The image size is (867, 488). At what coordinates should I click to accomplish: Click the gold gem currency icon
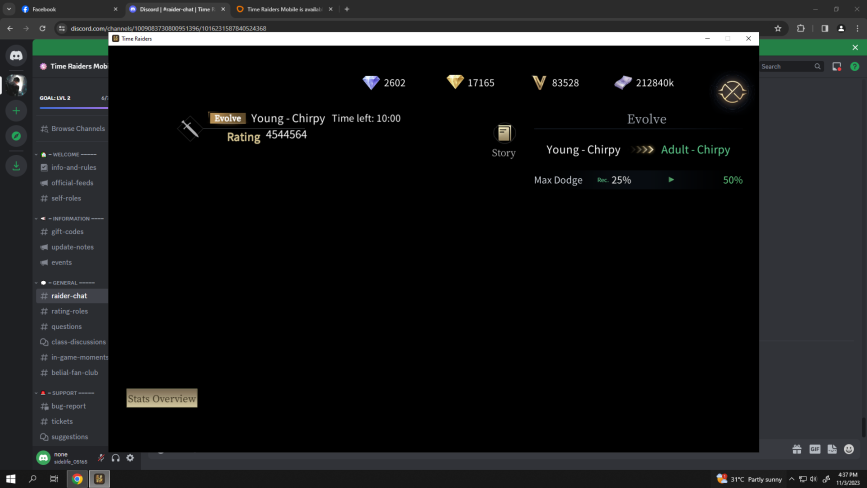pyautogui.click(x=455, y=82)
